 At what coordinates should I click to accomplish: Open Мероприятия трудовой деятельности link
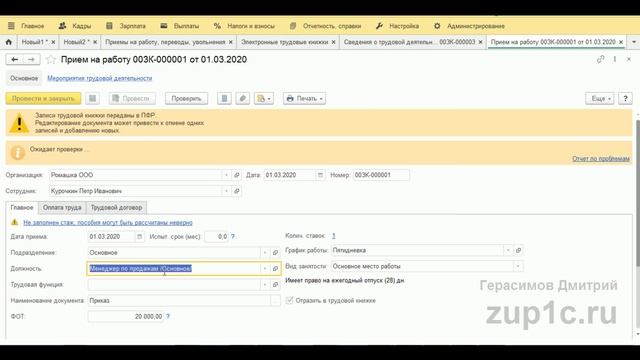100,78
